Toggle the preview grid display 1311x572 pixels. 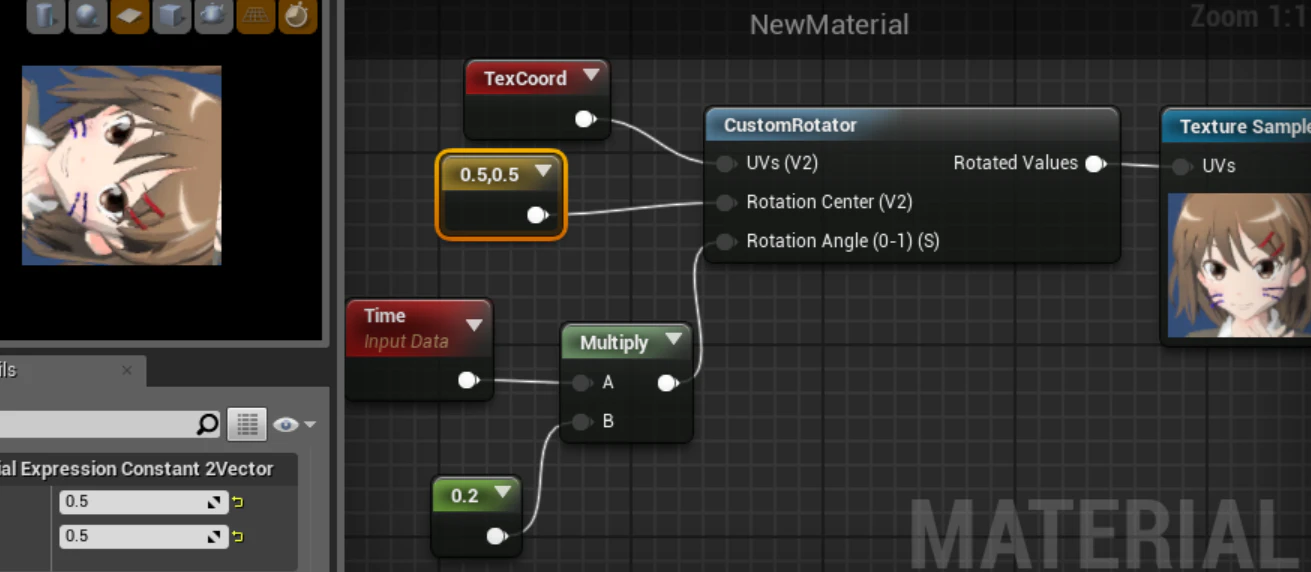pyautogui.click(x=256, y=15)
